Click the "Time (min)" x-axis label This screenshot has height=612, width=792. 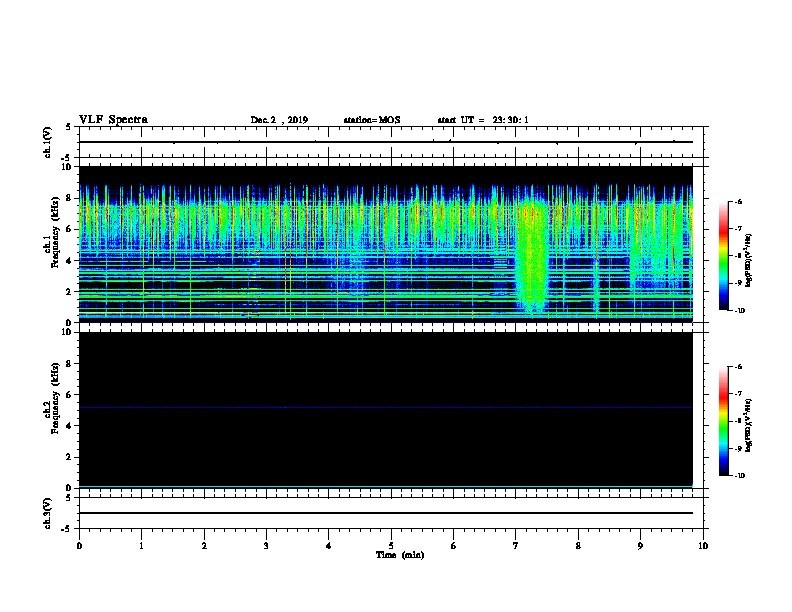coord(400,555)
